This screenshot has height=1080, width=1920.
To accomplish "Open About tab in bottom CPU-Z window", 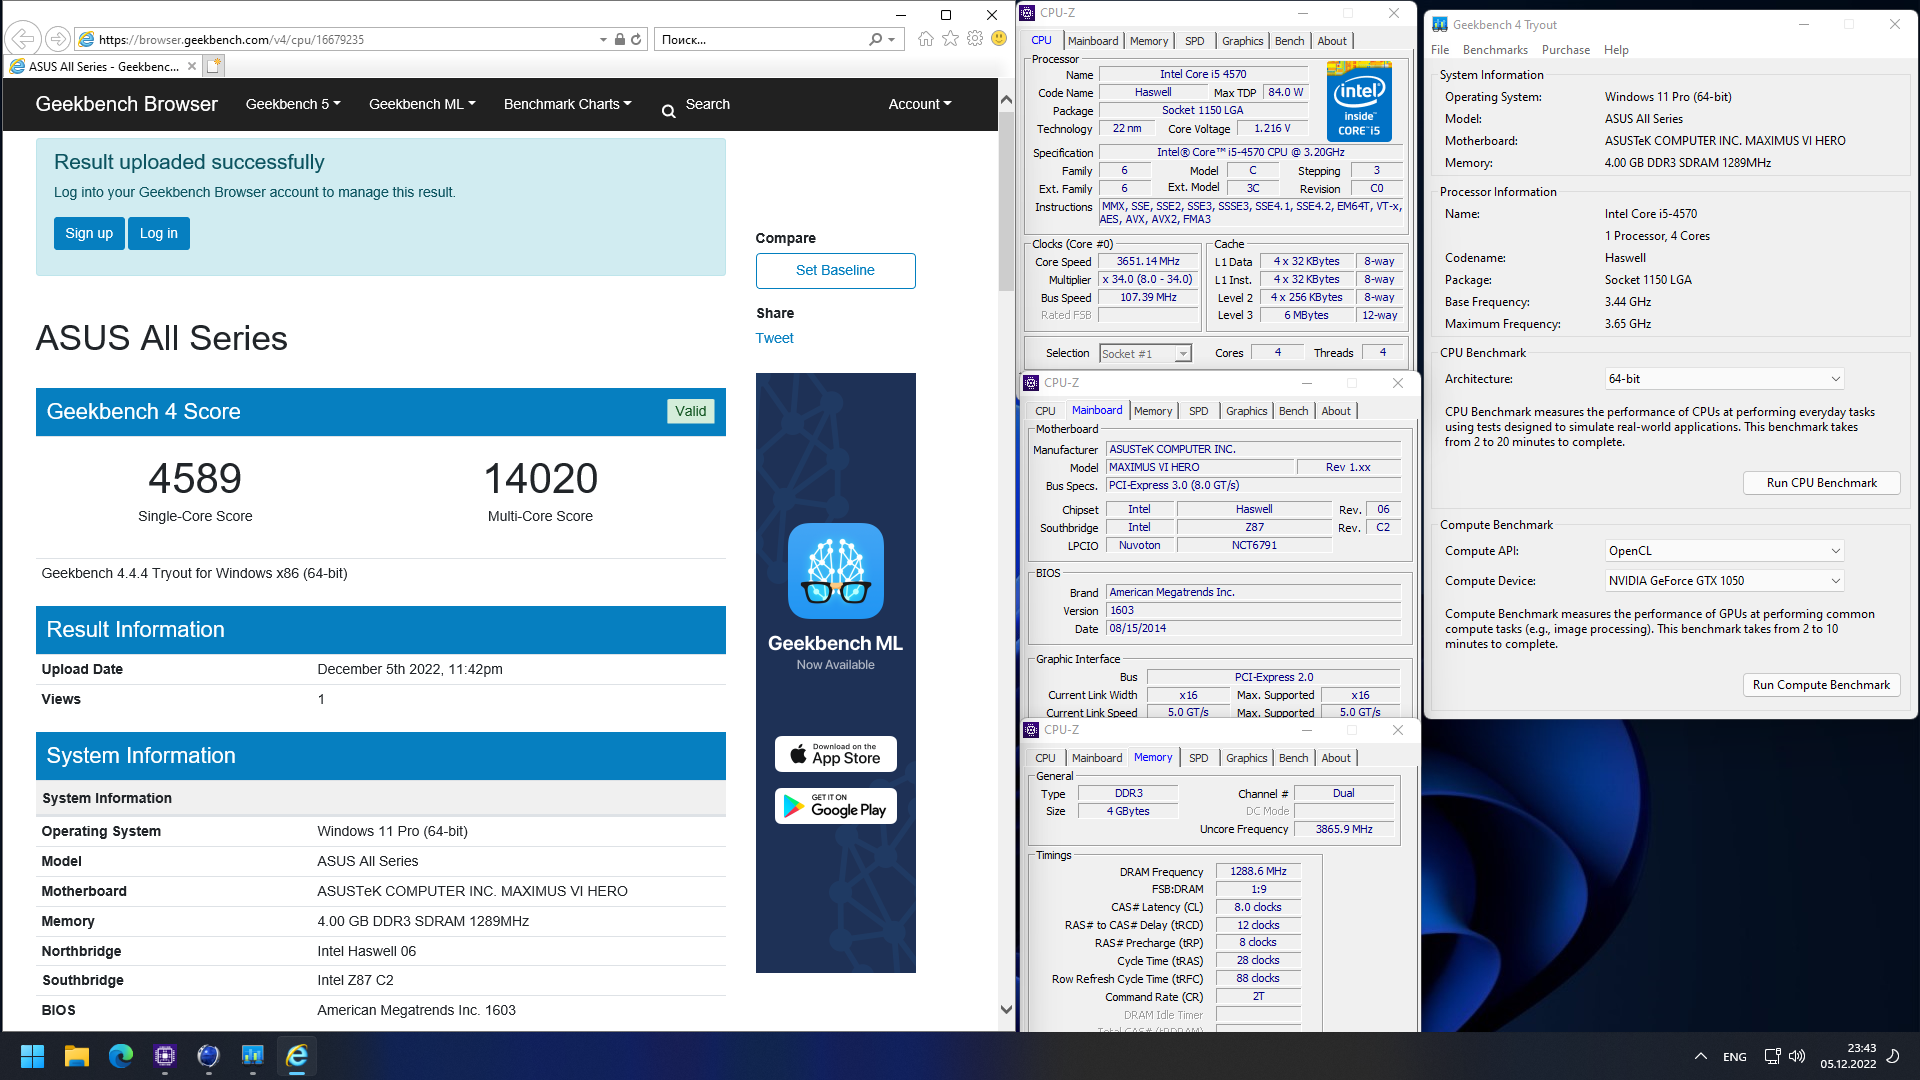I will point(1335,758).
